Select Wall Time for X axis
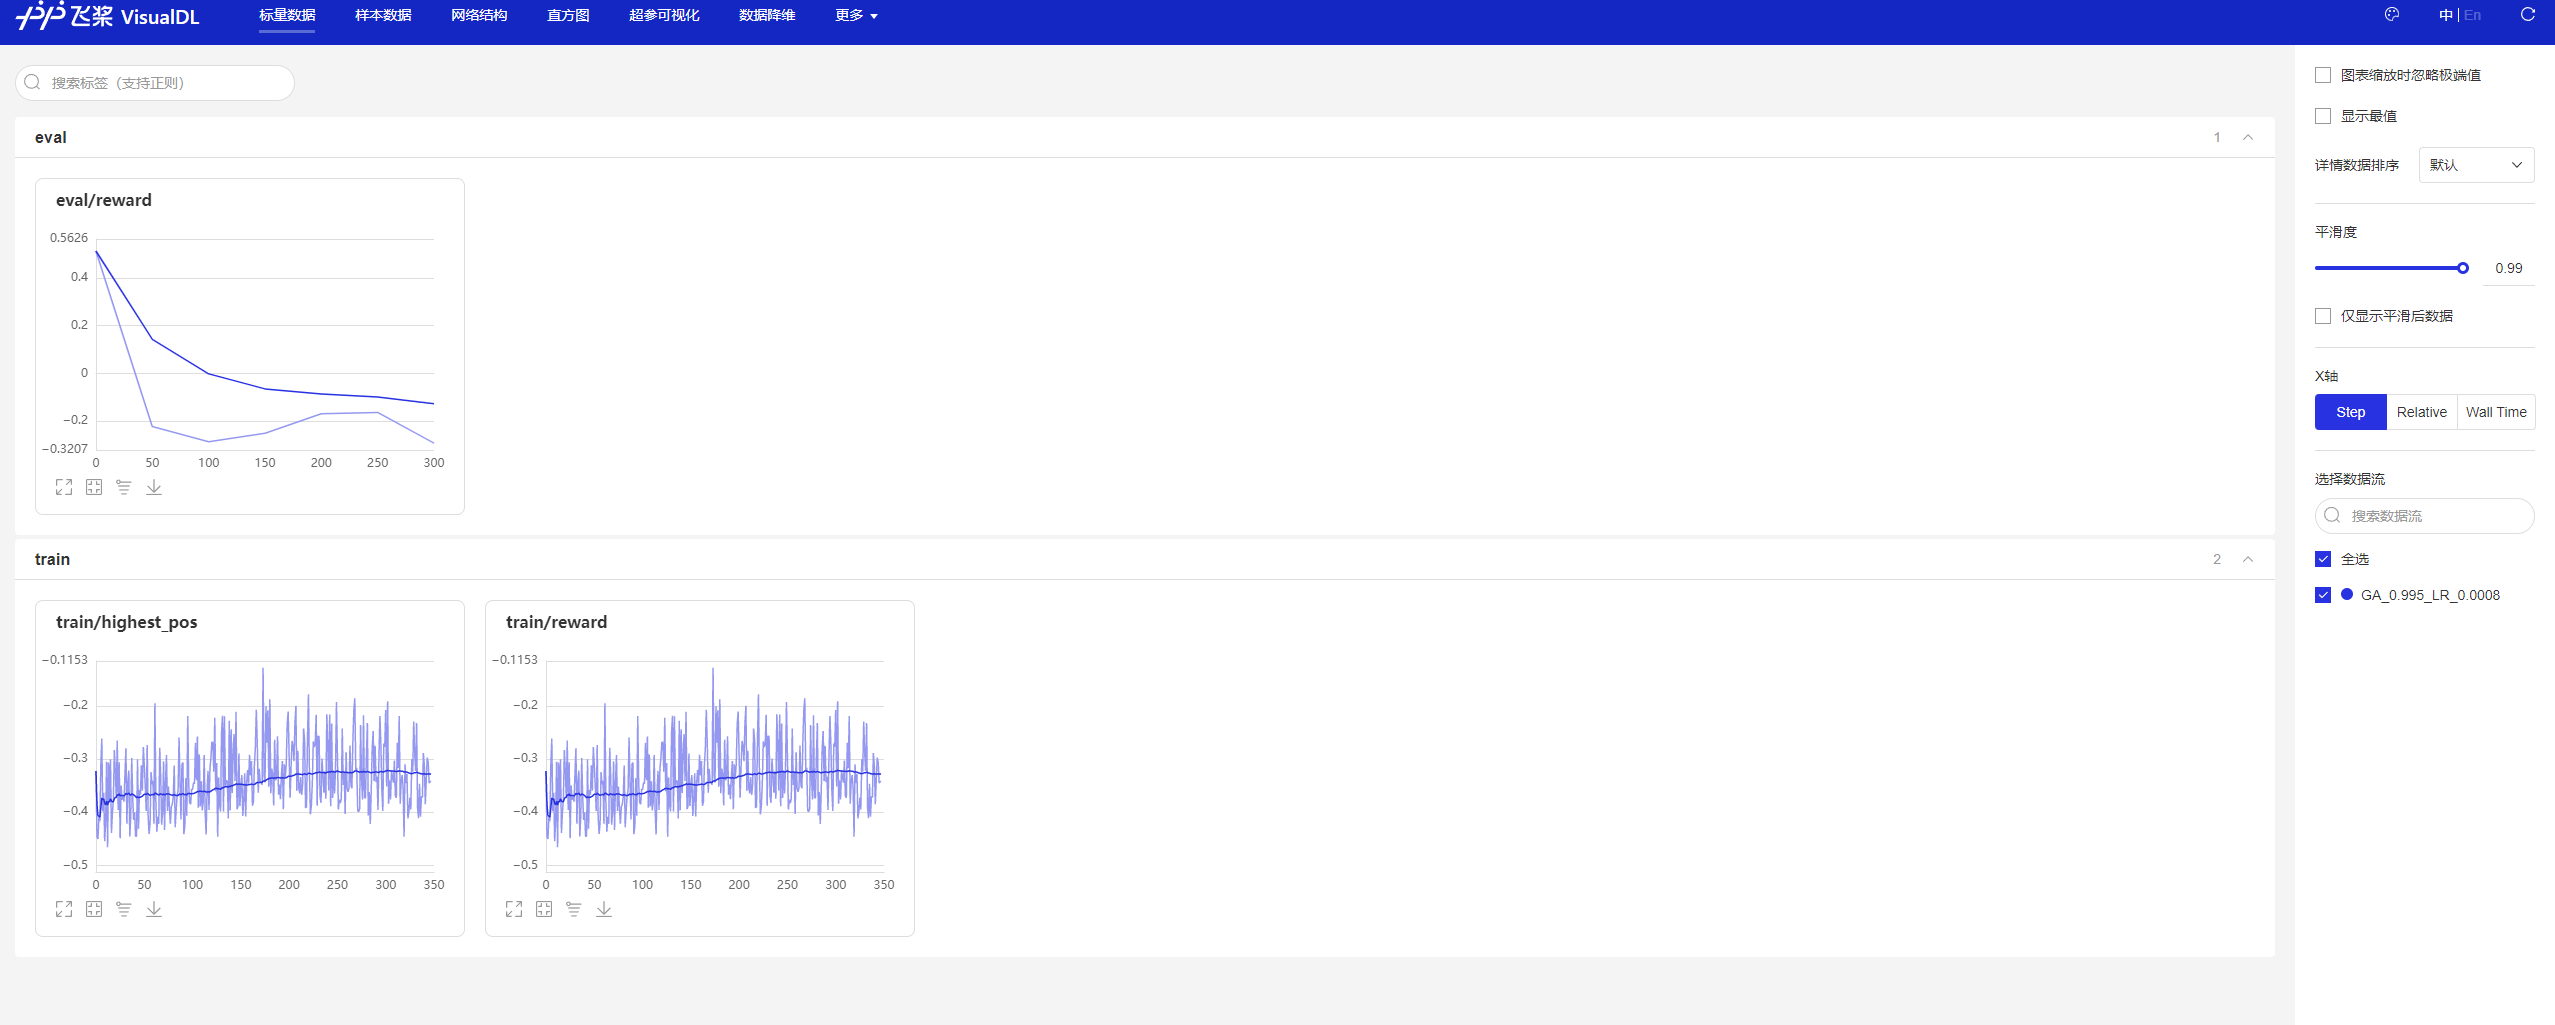 [2496, 412]
